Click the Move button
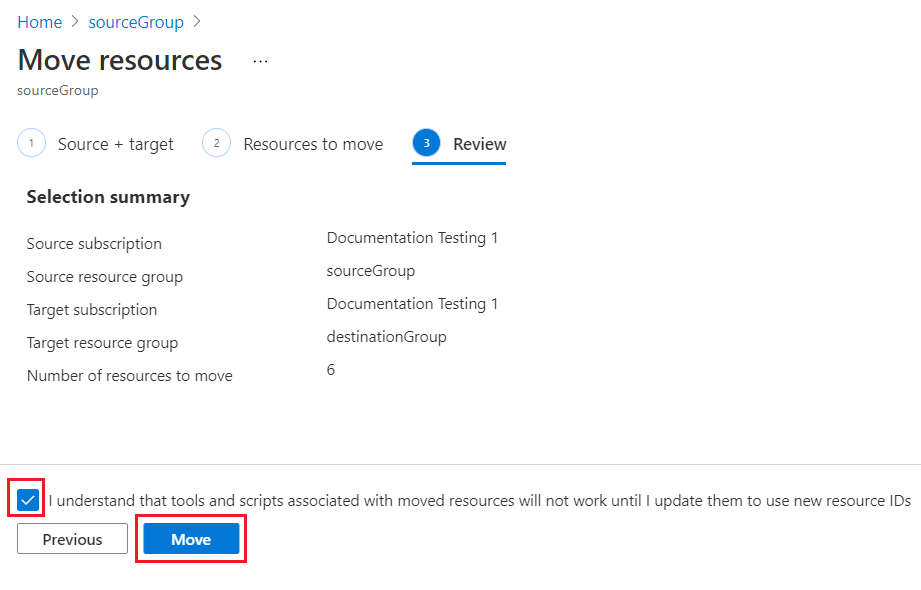Viewport: 921px width, 590px height. 190,538
